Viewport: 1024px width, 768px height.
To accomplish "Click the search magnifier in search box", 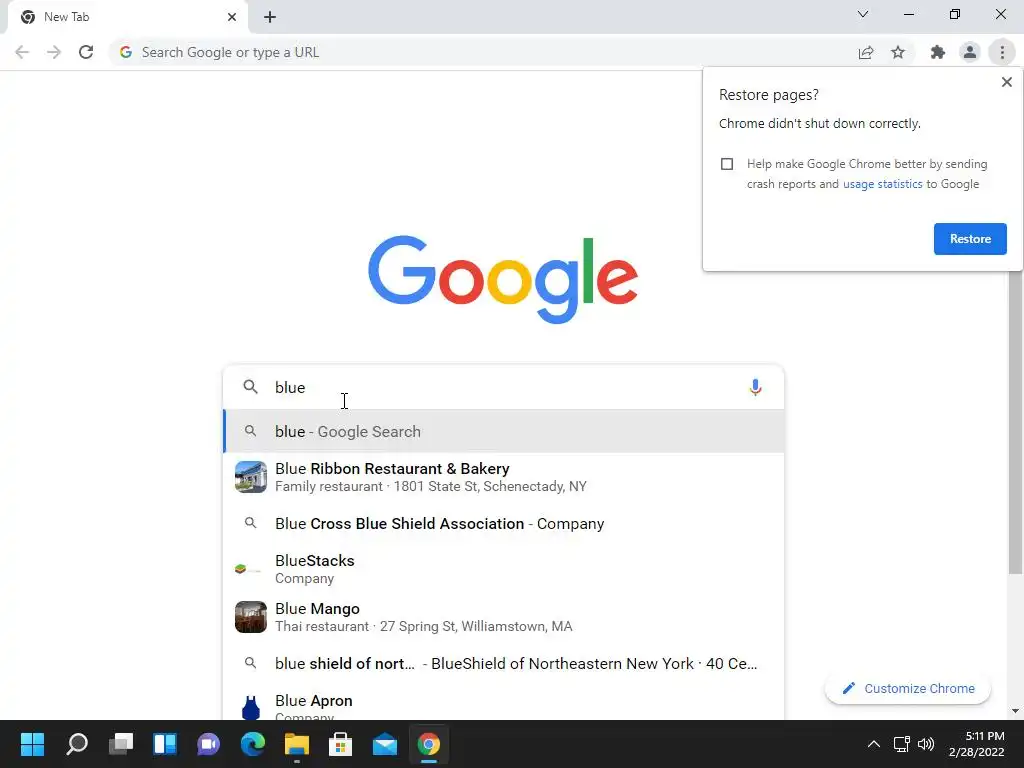I will tap(250, 387).
